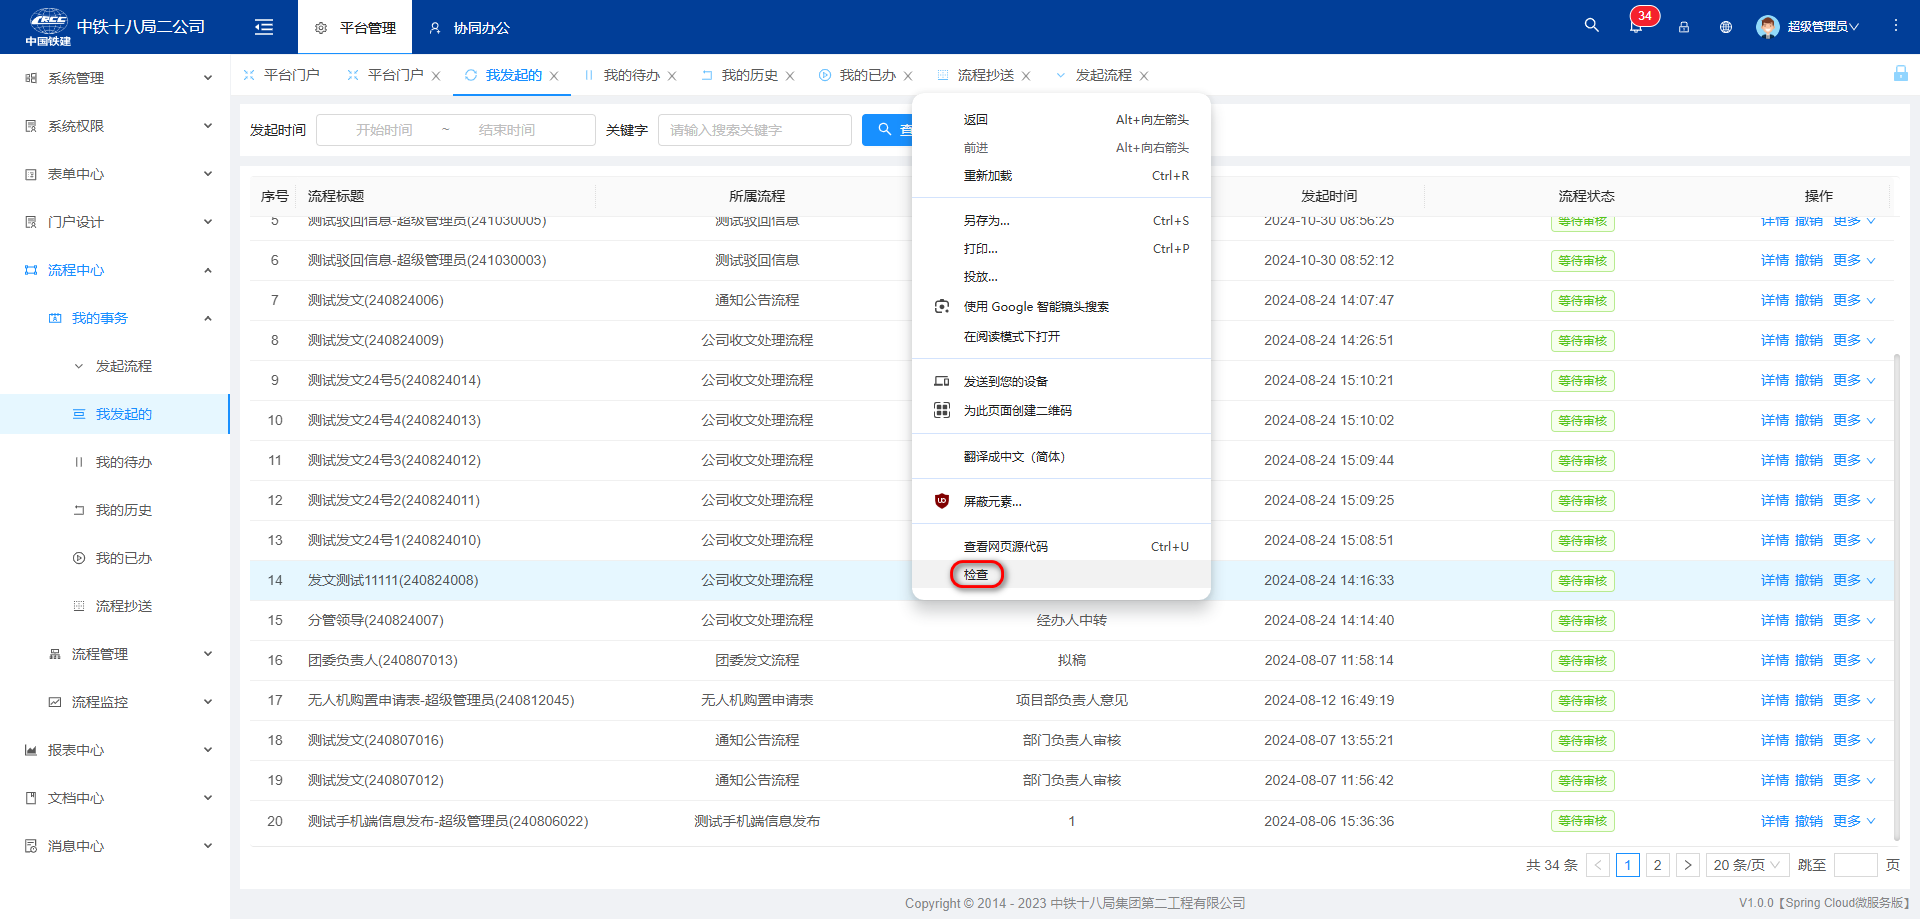
Task: Click the 报表中心 chart icon
Action: coord(31,750)
